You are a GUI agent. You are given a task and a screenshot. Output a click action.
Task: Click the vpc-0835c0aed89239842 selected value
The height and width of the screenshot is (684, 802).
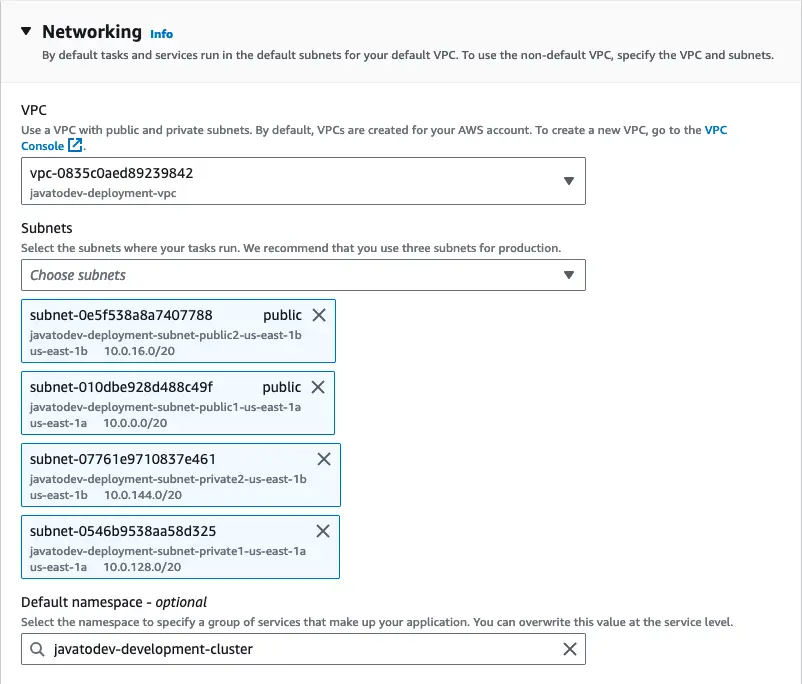(111, 173)
